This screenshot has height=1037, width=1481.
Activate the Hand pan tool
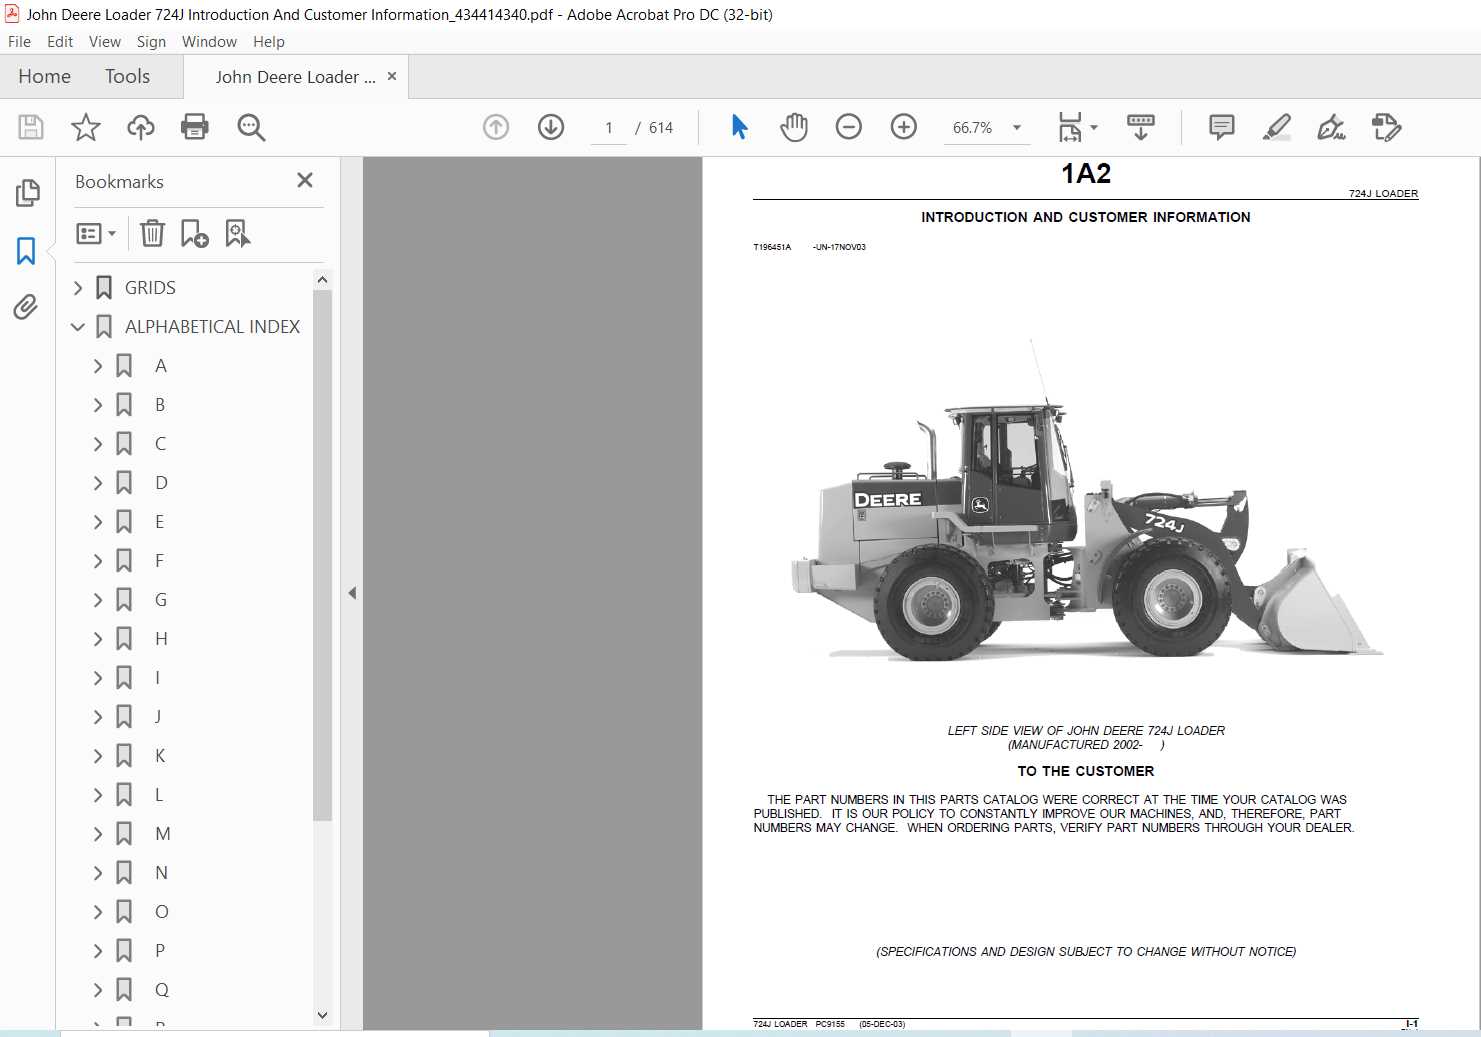794,127
